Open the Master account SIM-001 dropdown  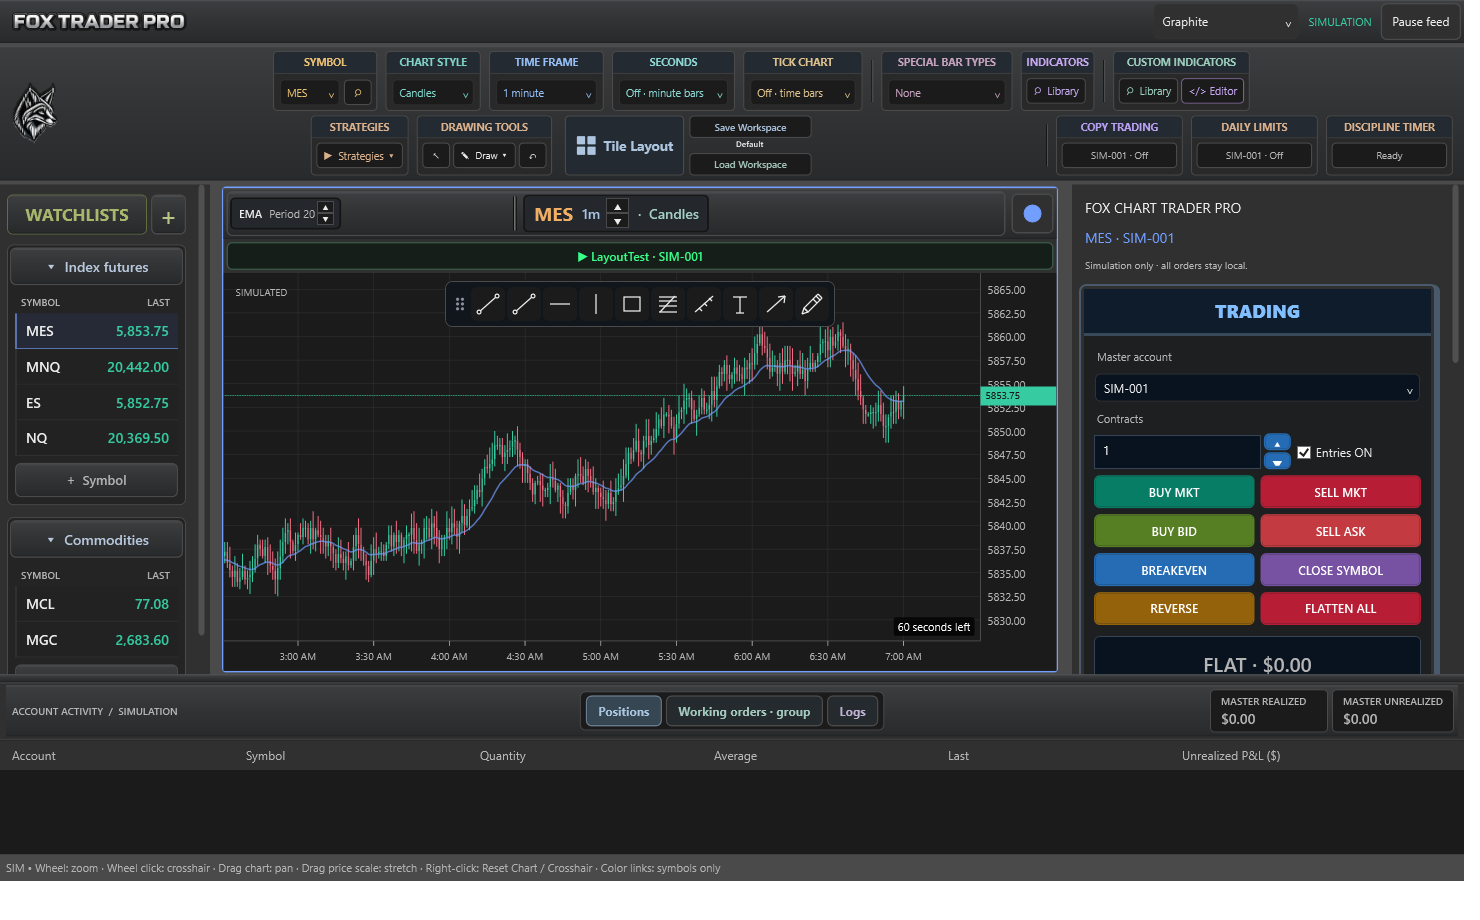[x=1257, y=389]
